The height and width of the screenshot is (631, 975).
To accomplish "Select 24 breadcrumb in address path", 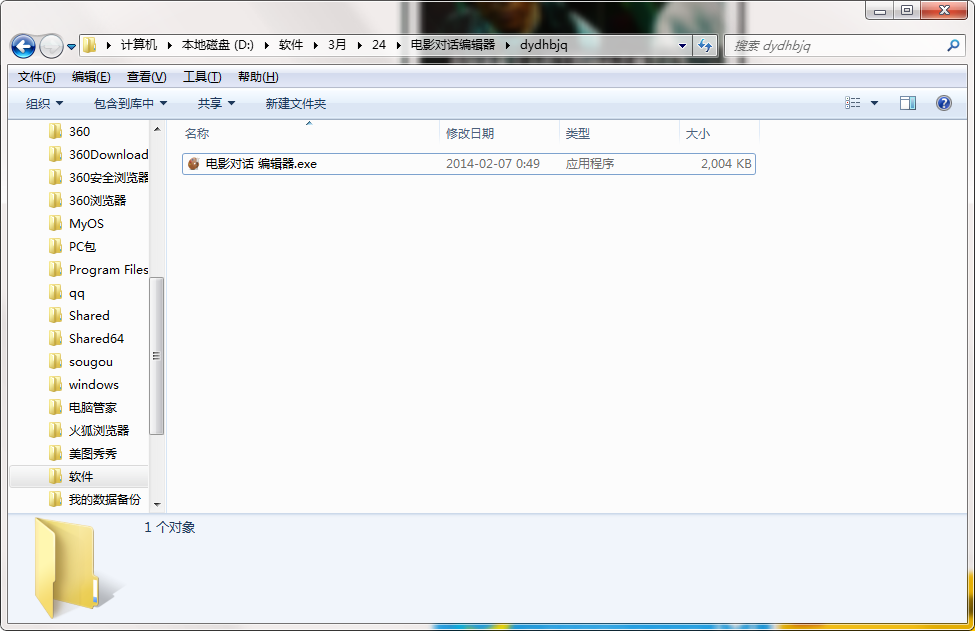I will pyautogui.click(x=379, y=45).
